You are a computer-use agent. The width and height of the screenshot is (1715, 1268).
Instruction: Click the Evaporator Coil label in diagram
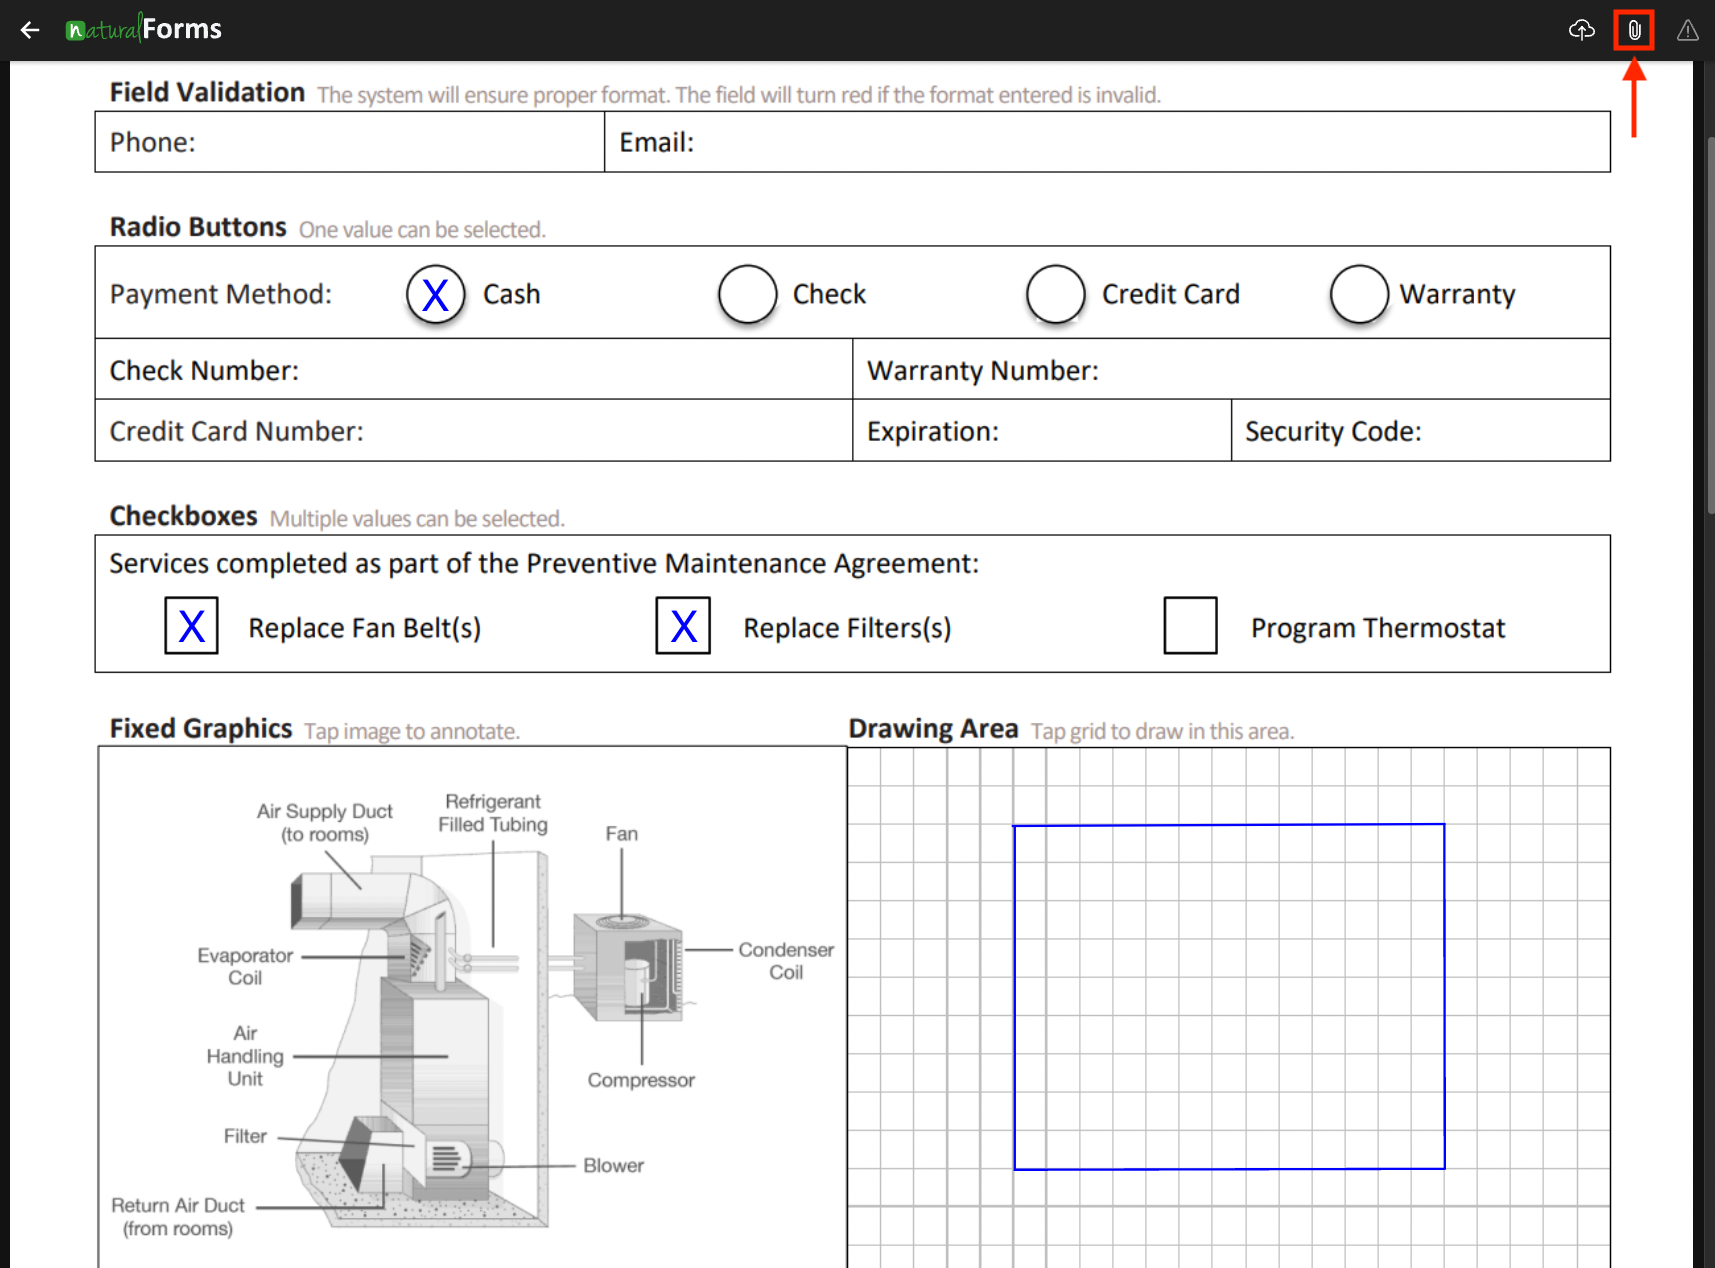(x=245, y=966)
